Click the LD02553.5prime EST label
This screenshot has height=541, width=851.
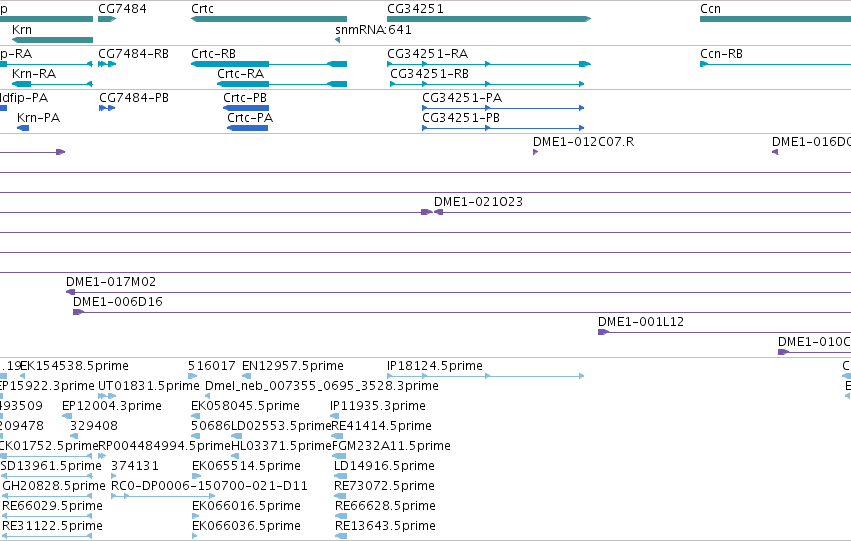pyautogui.click(x=281, y=426)
